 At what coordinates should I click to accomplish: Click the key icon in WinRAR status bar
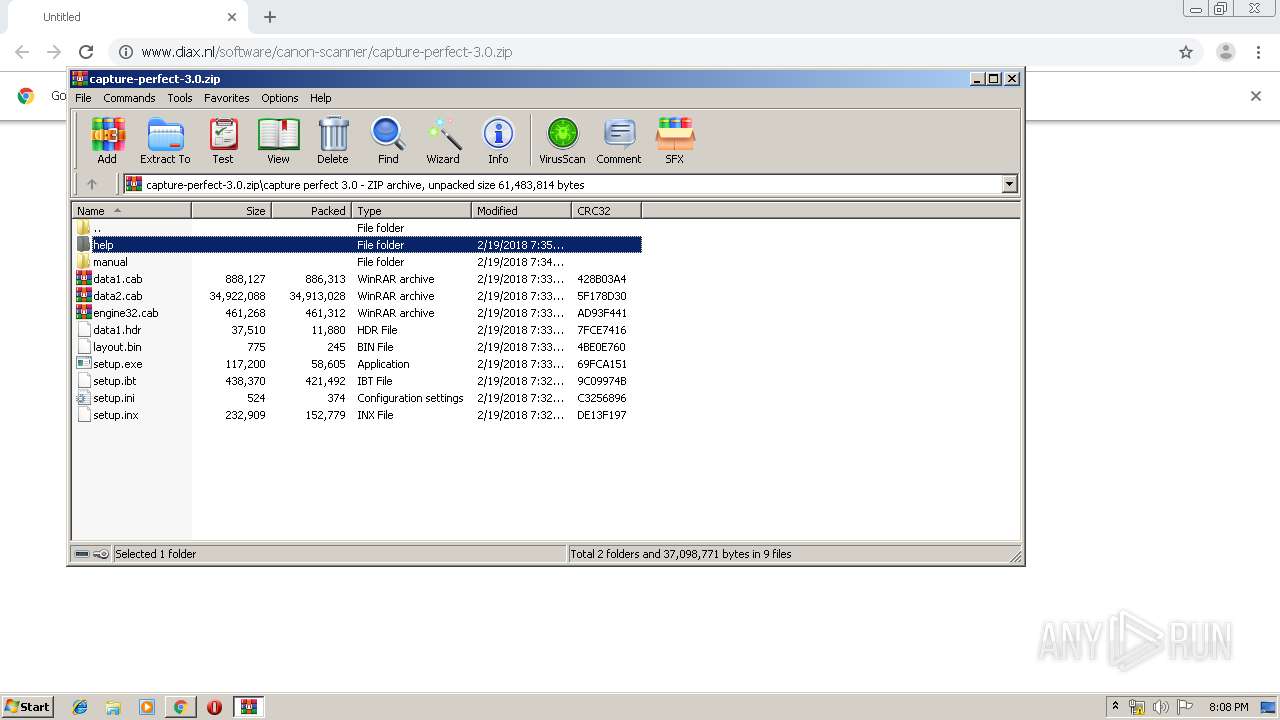pyautogui.click(x=101, y=554)
